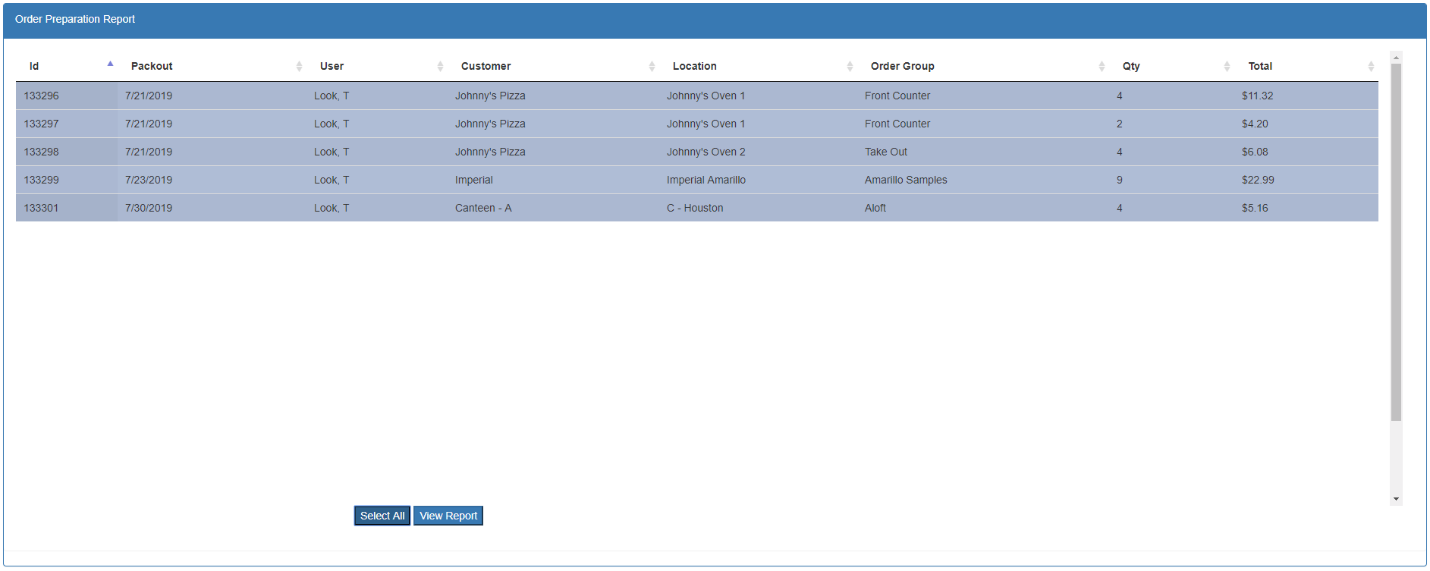Click packout date 7/30/2019
The height and width of the screenshot is (571, 1430).
point(148,208)
